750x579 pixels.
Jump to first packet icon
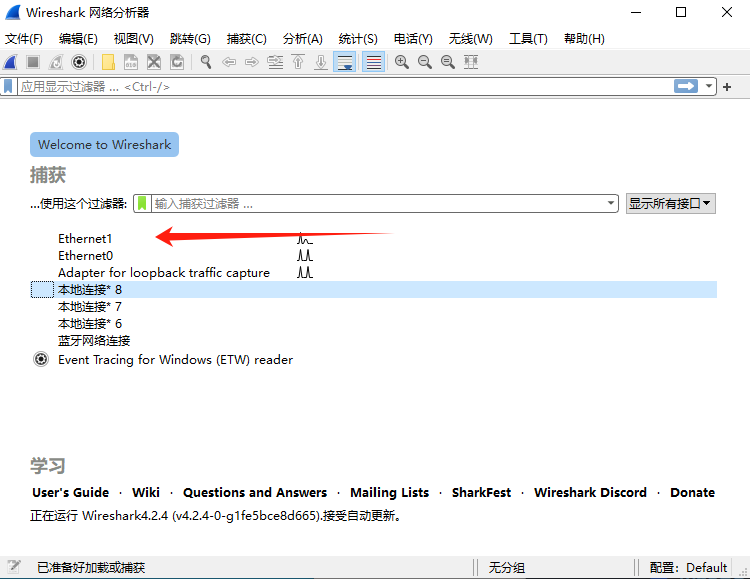(x=298, y=62)
